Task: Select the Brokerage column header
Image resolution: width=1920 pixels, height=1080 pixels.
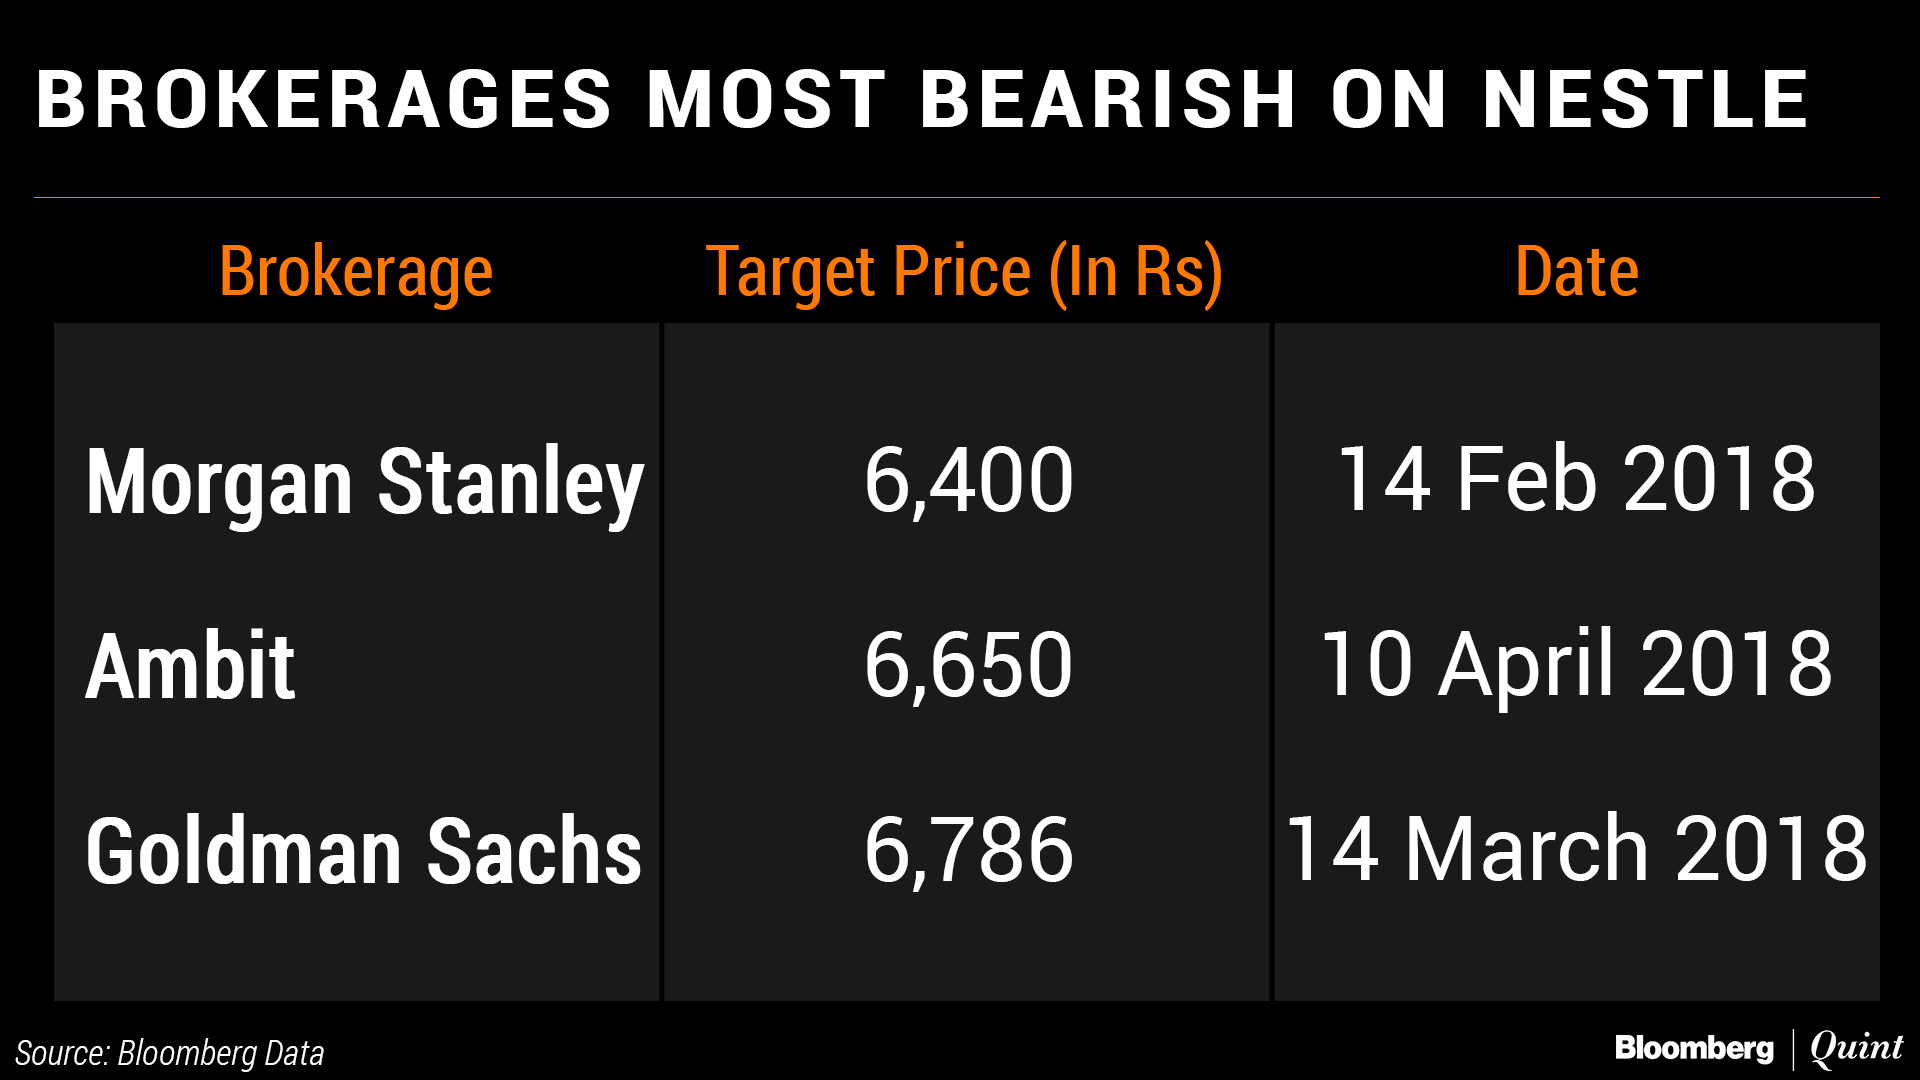Action: coord(356,272)
